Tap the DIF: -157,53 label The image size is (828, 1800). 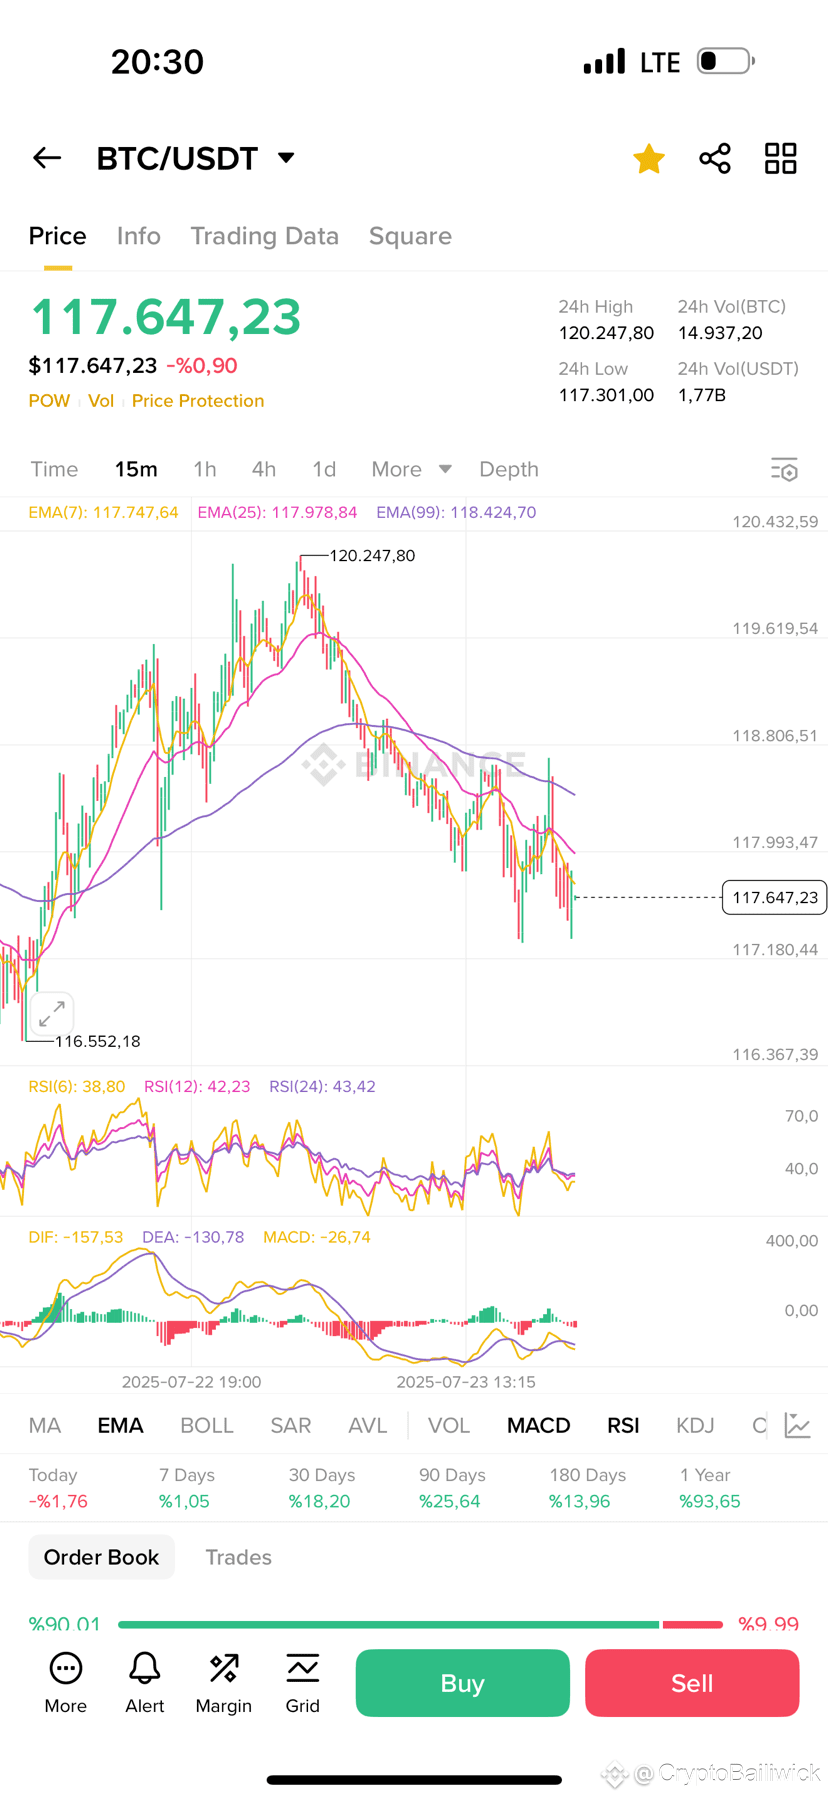pyautogui.click(x=76, y=1237)
